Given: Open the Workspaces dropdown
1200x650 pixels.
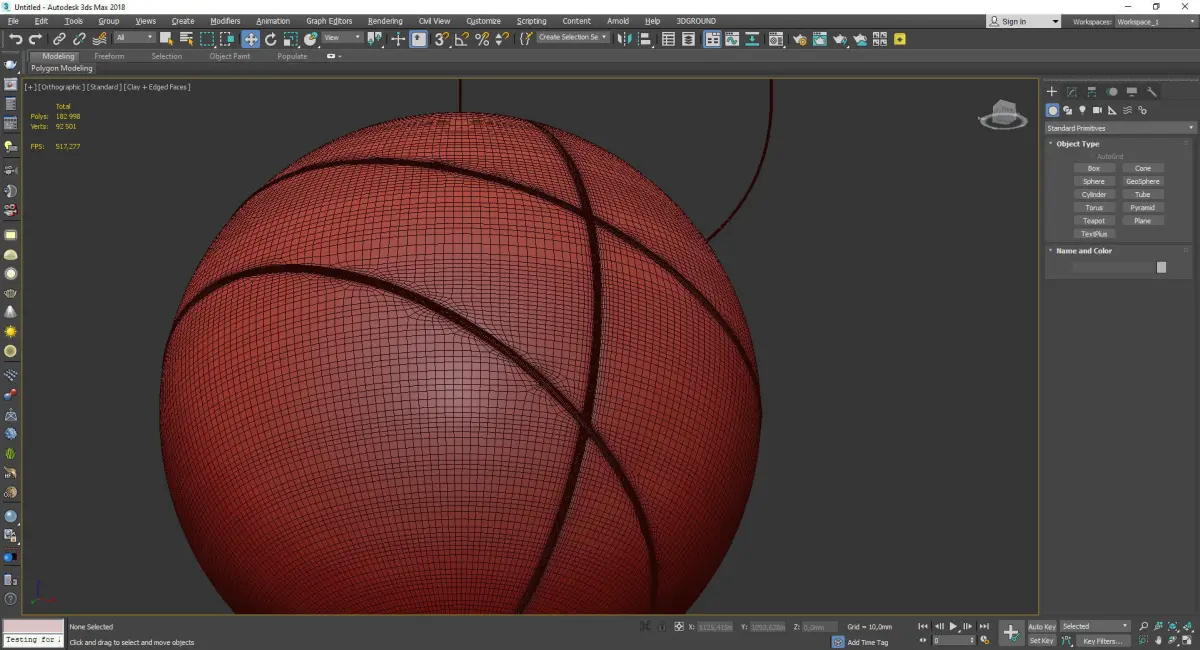Looking at the screenshot, I should (x=1154, y=21).
